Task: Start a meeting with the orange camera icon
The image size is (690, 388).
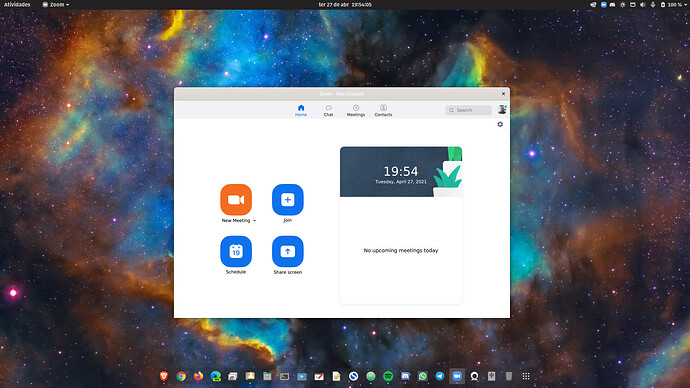Action: 236,200
